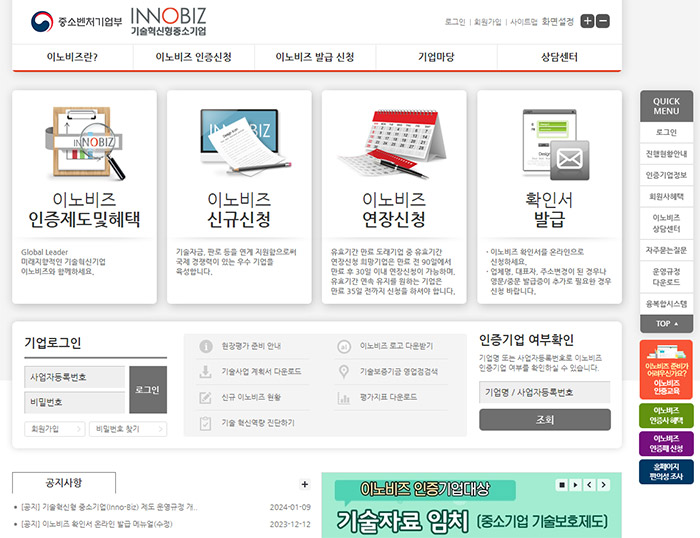
Task: Open the 기술사업 계획서 다운로드 link
Action: (261, 371)
